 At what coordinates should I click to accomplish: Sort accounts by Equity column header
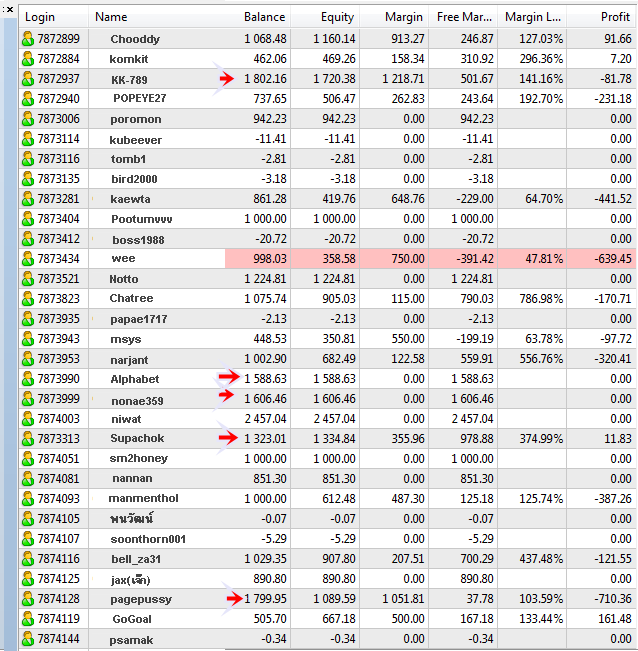(x=337, y=17)
